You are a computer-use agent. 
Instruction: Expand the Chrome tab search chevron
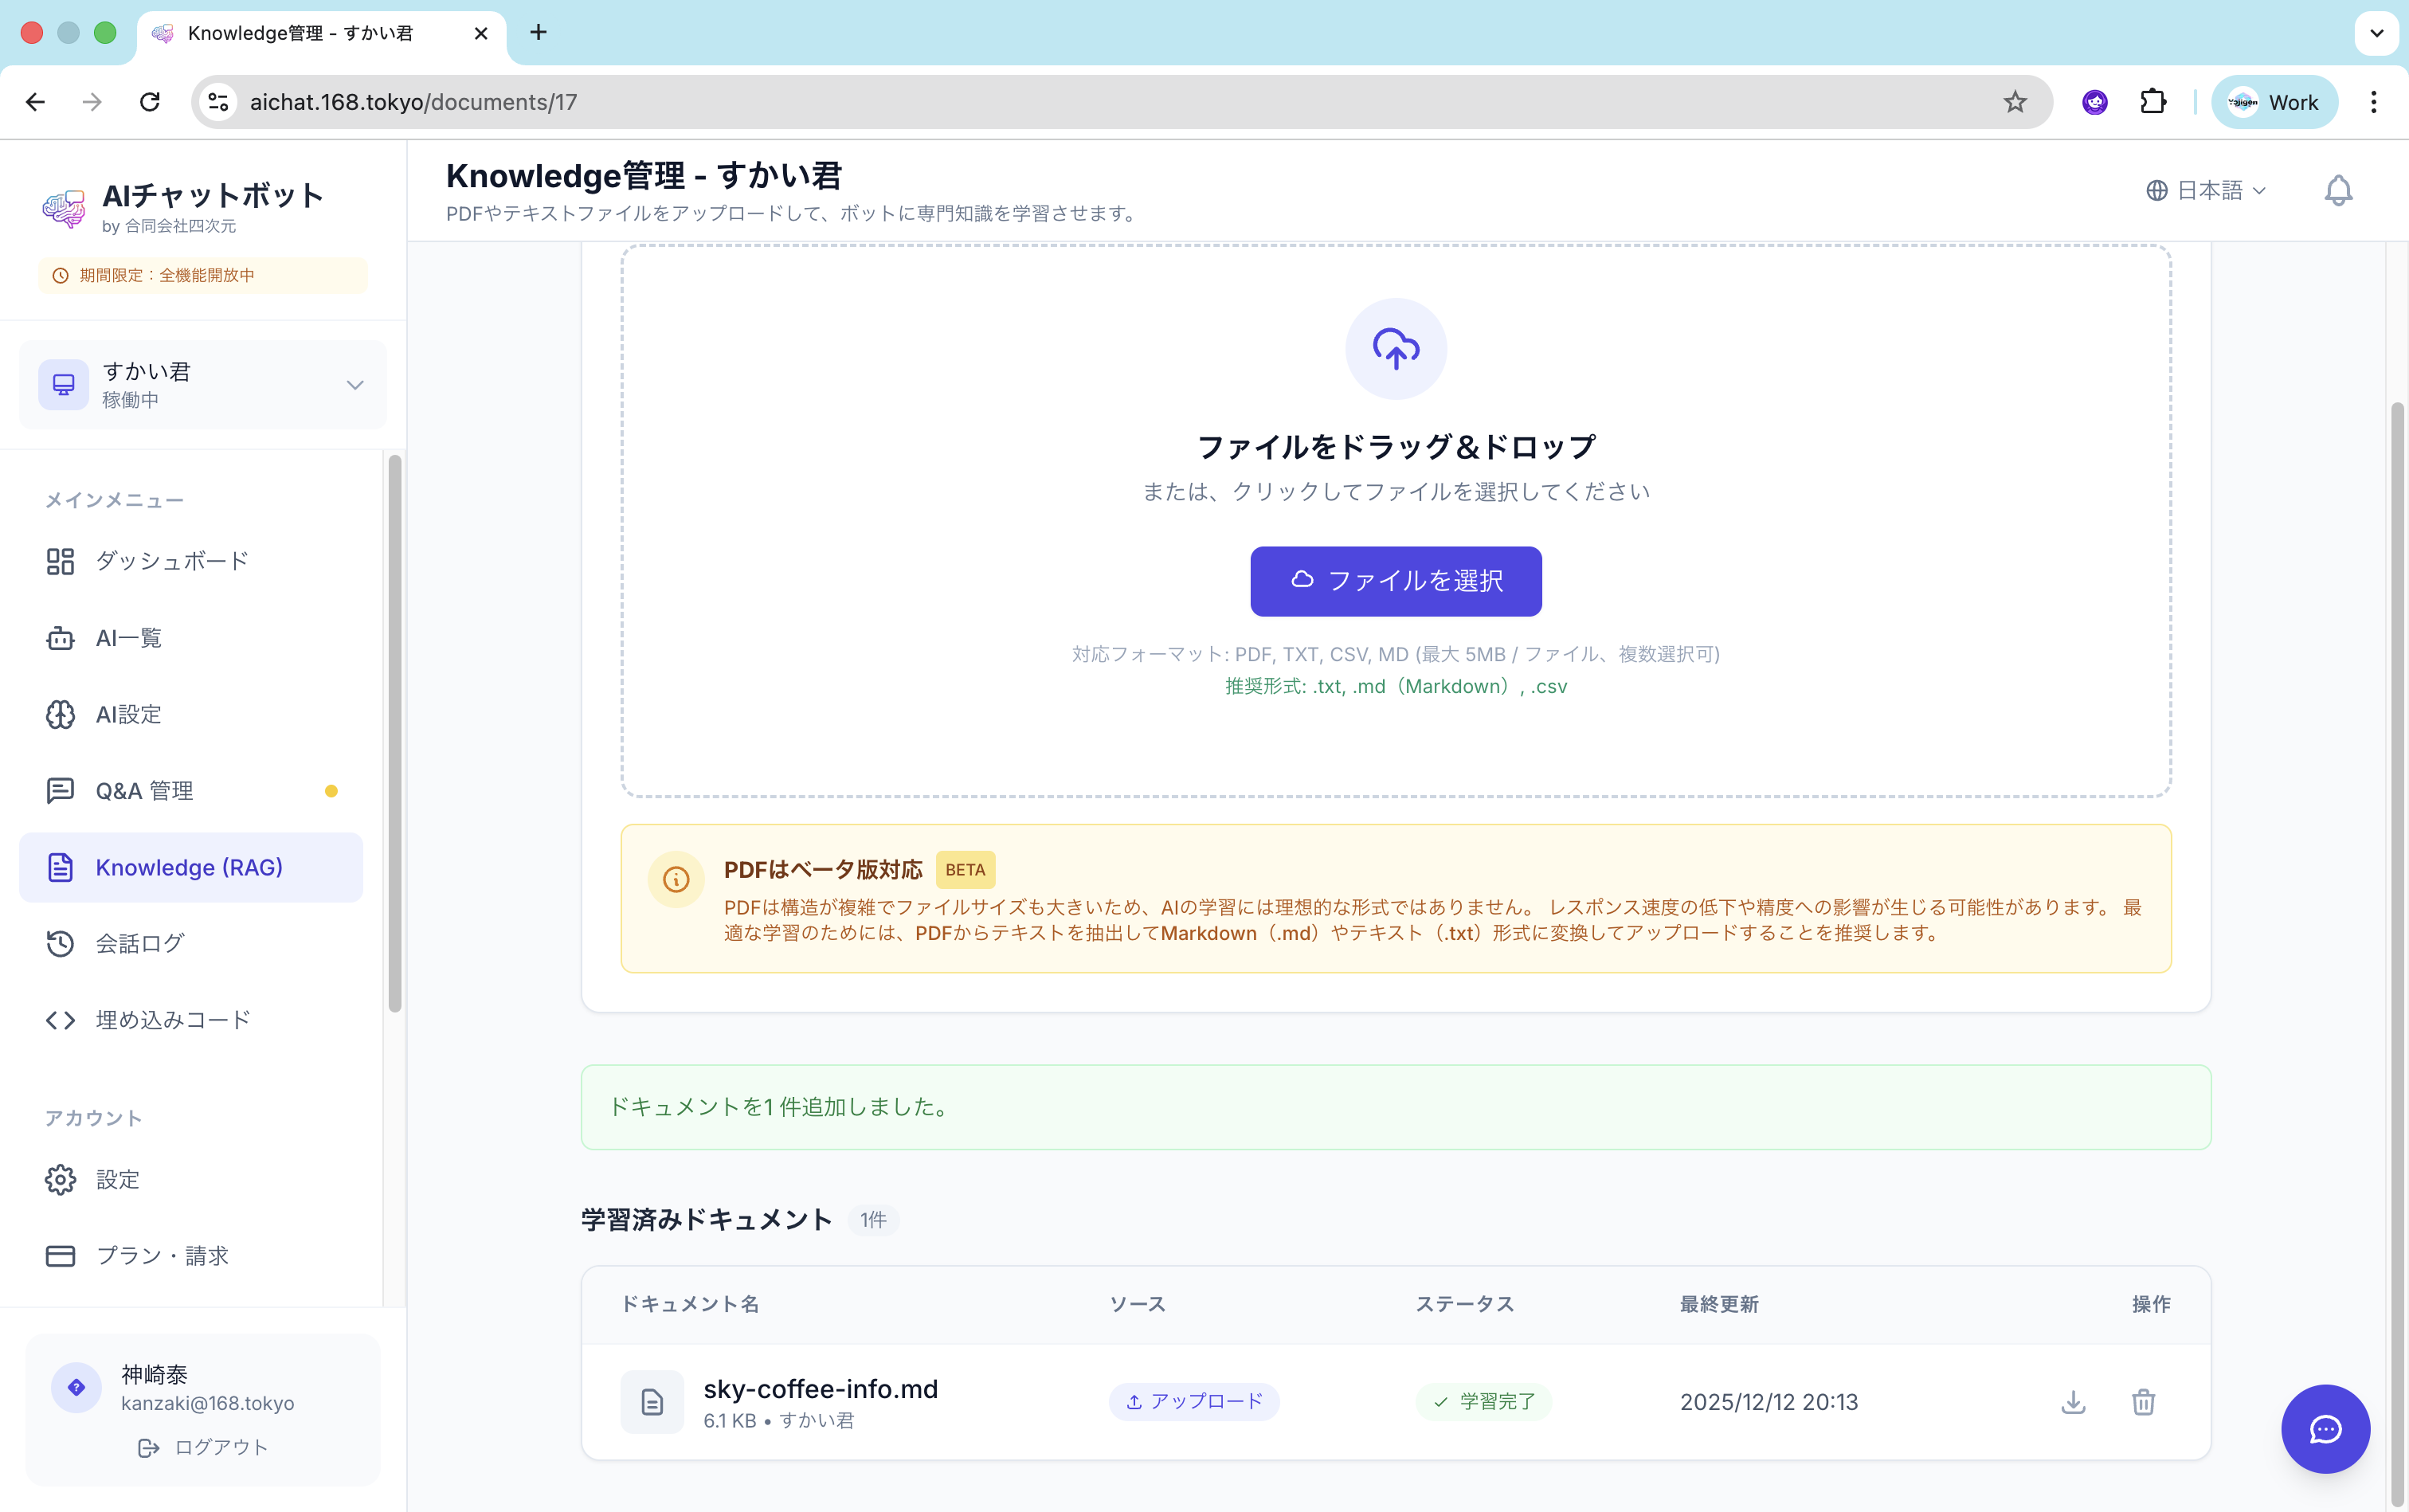tap(2376, 33)
